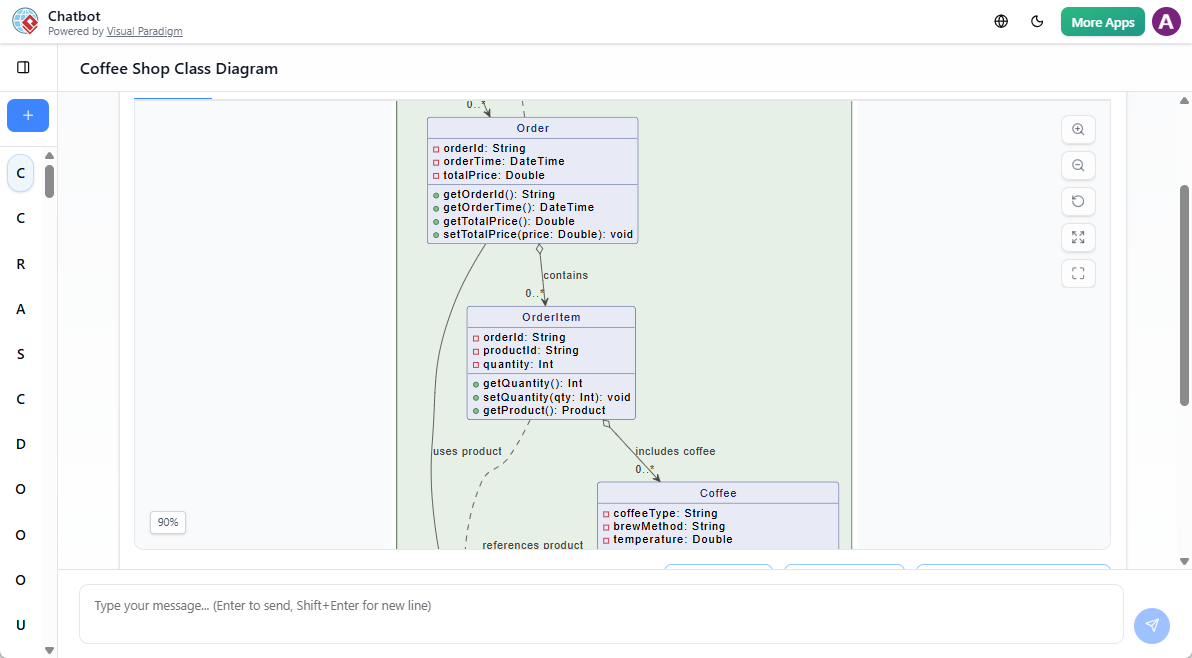Viewport: 1192px width, 658px height.
Task: Collapse the sidebar panel icon
Action: 24,67
